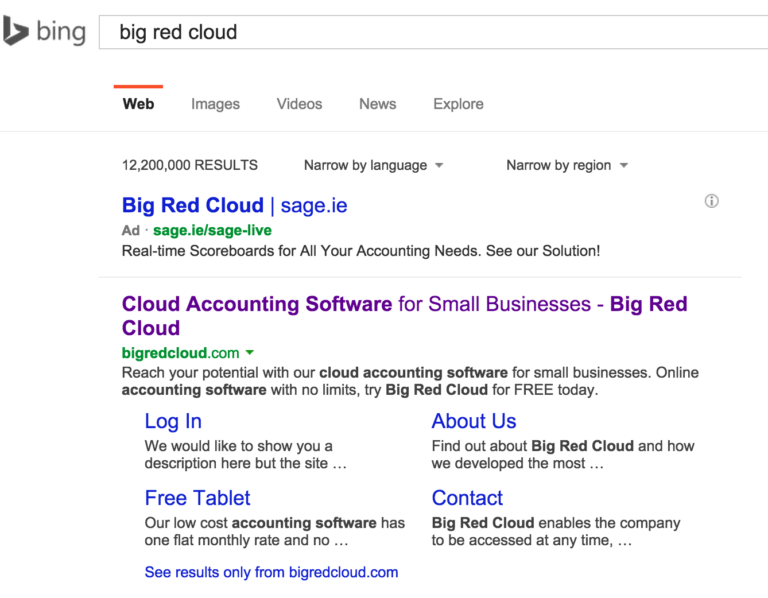Switch to the Web tab
768x598 pixels.
tap(138, 104)
